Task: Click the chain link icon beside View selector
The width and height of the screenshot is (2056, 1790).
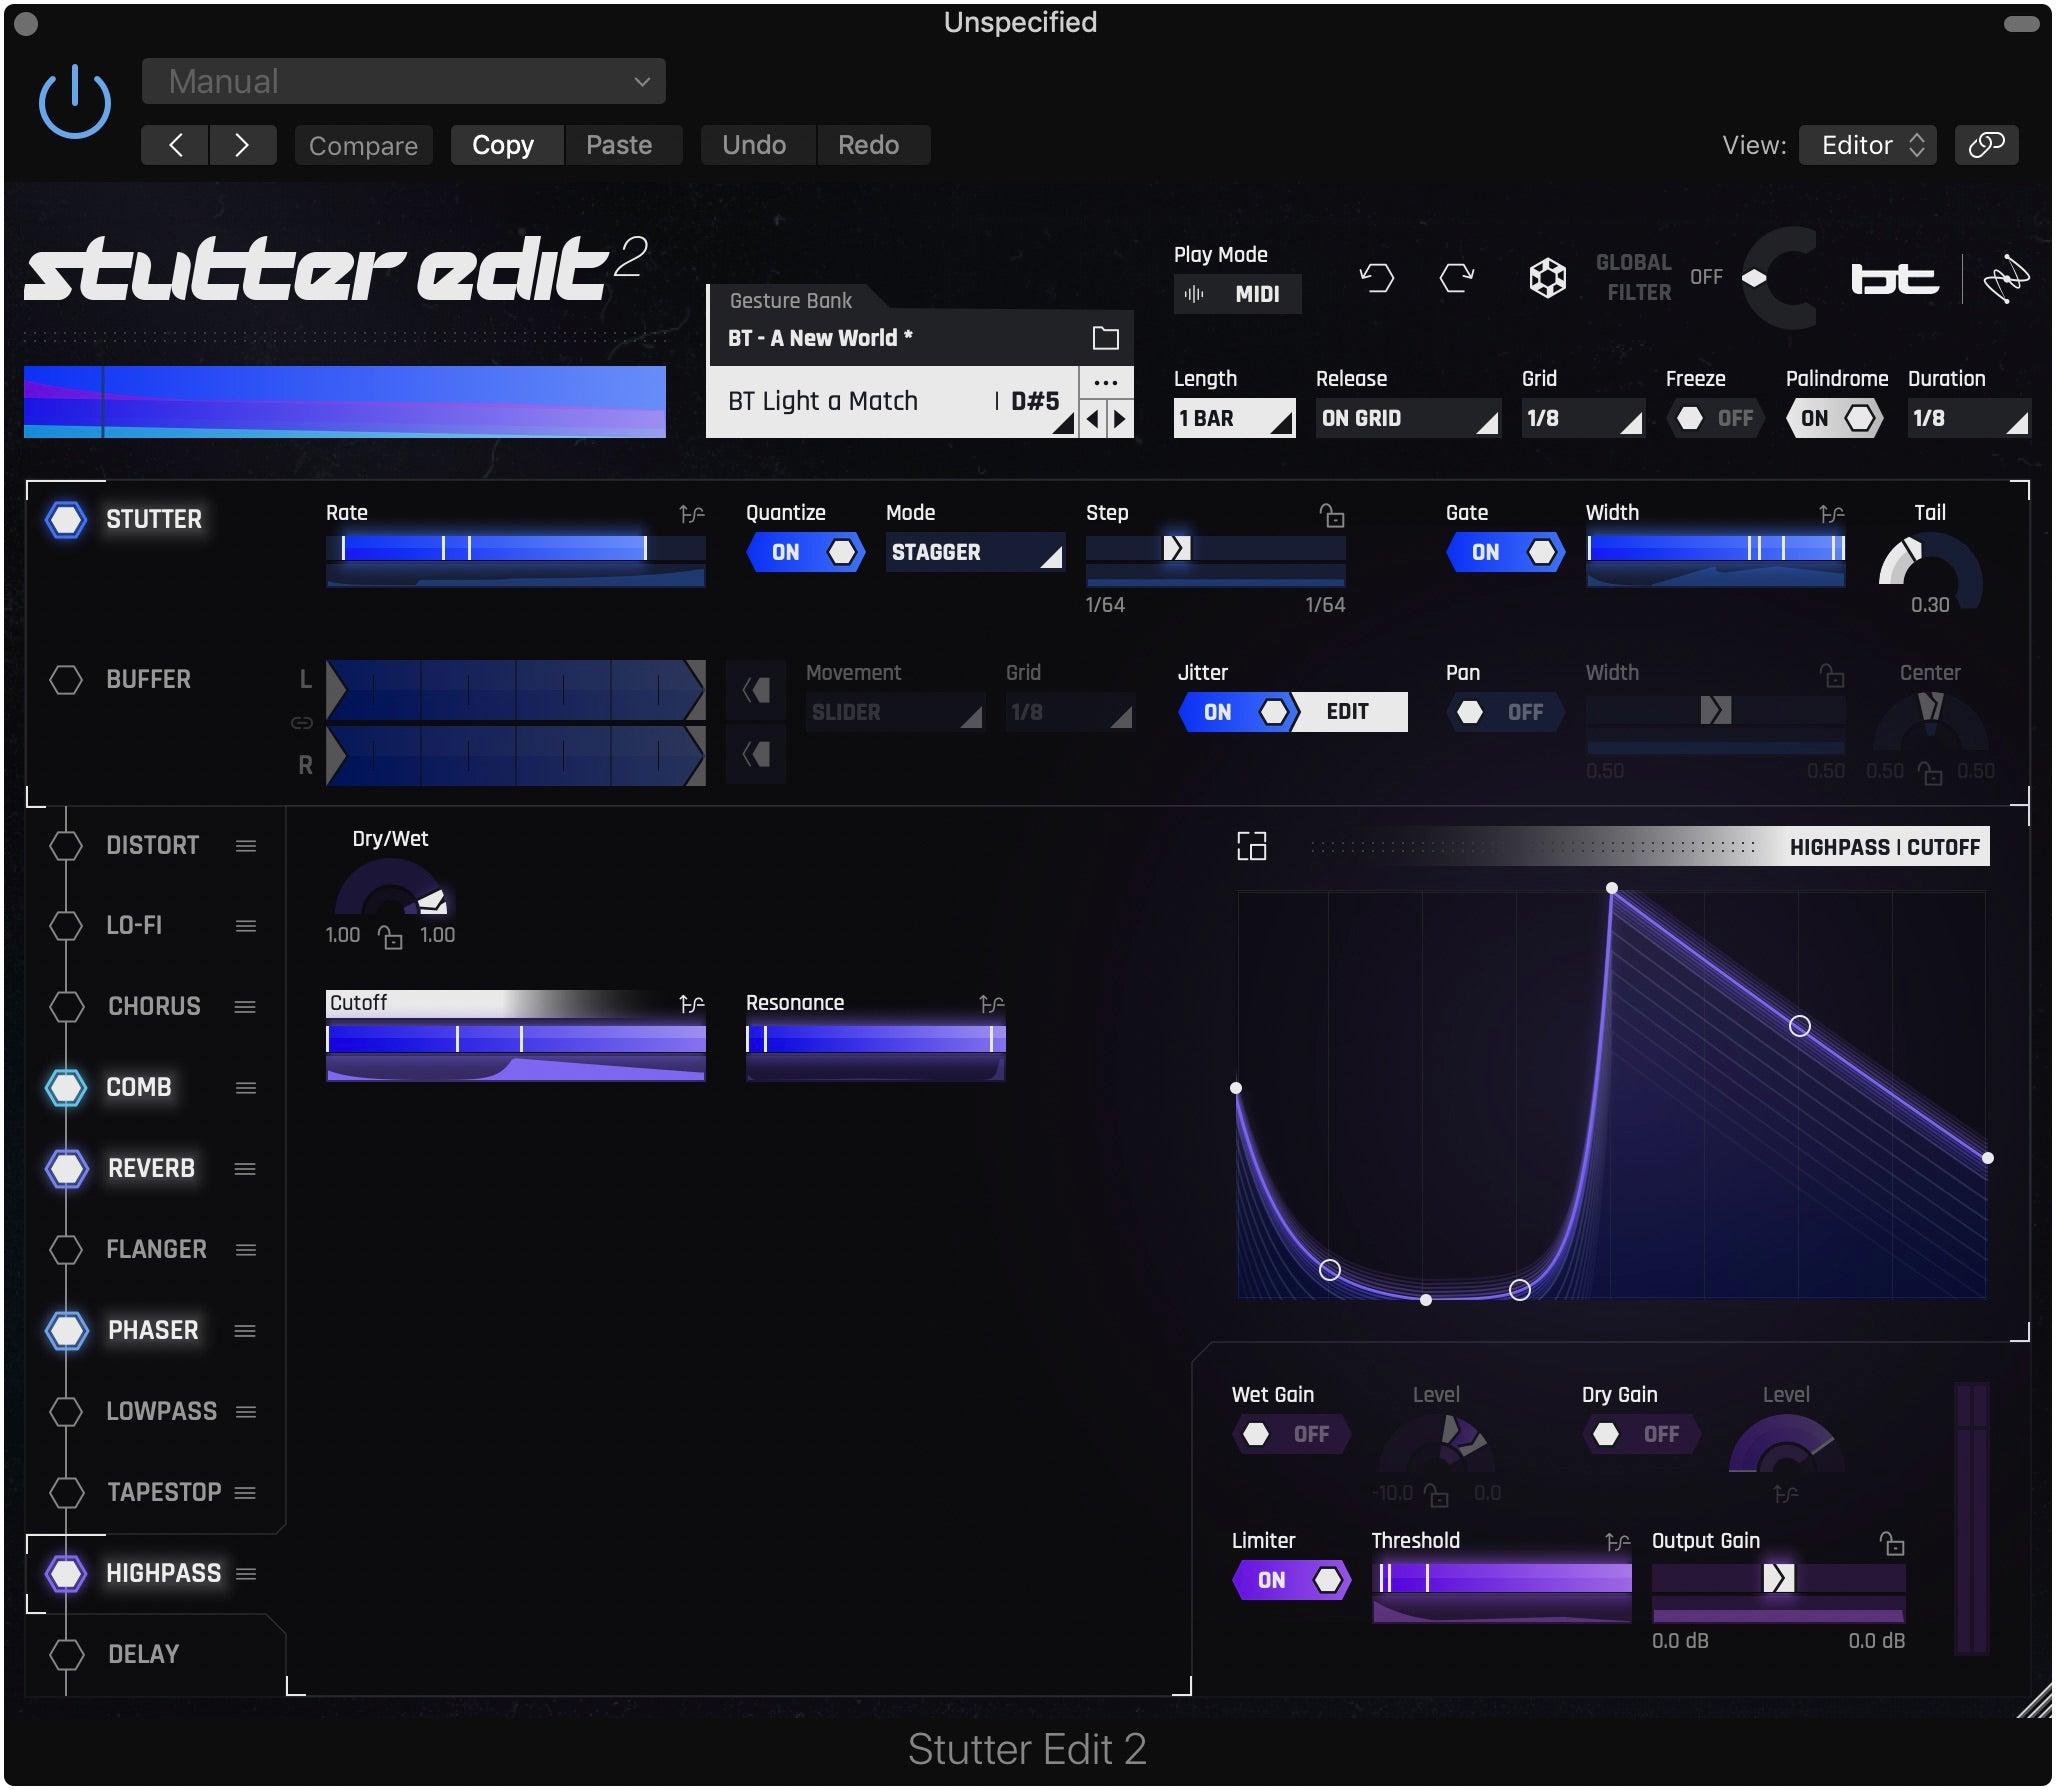Action: [x=1988, y=145]
